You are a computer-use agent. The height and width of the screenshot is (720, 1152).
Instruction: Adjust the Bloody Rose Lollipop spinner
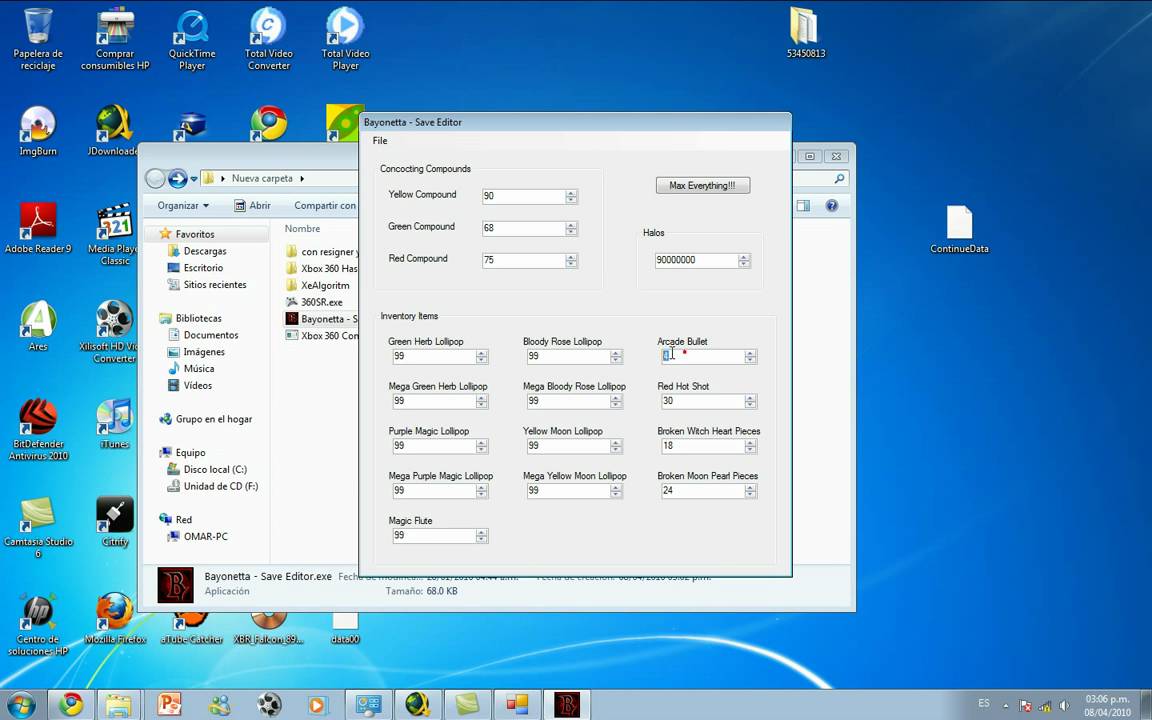616,356
